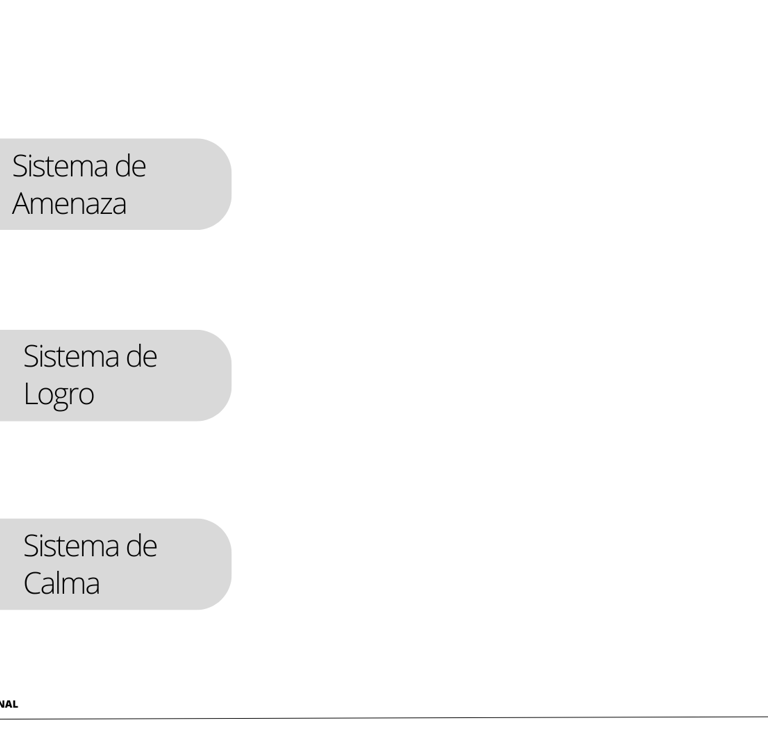Click the word "Amenaza" in top box
Image resolution: width=768 pixels, height=750 pixels.
[x=69, y=204]
